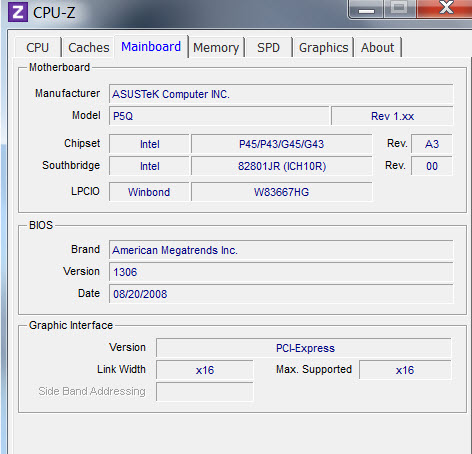Viewport: 472px width, 454px height.
Task: Click the Southbridge label
Action: point(71,165)
